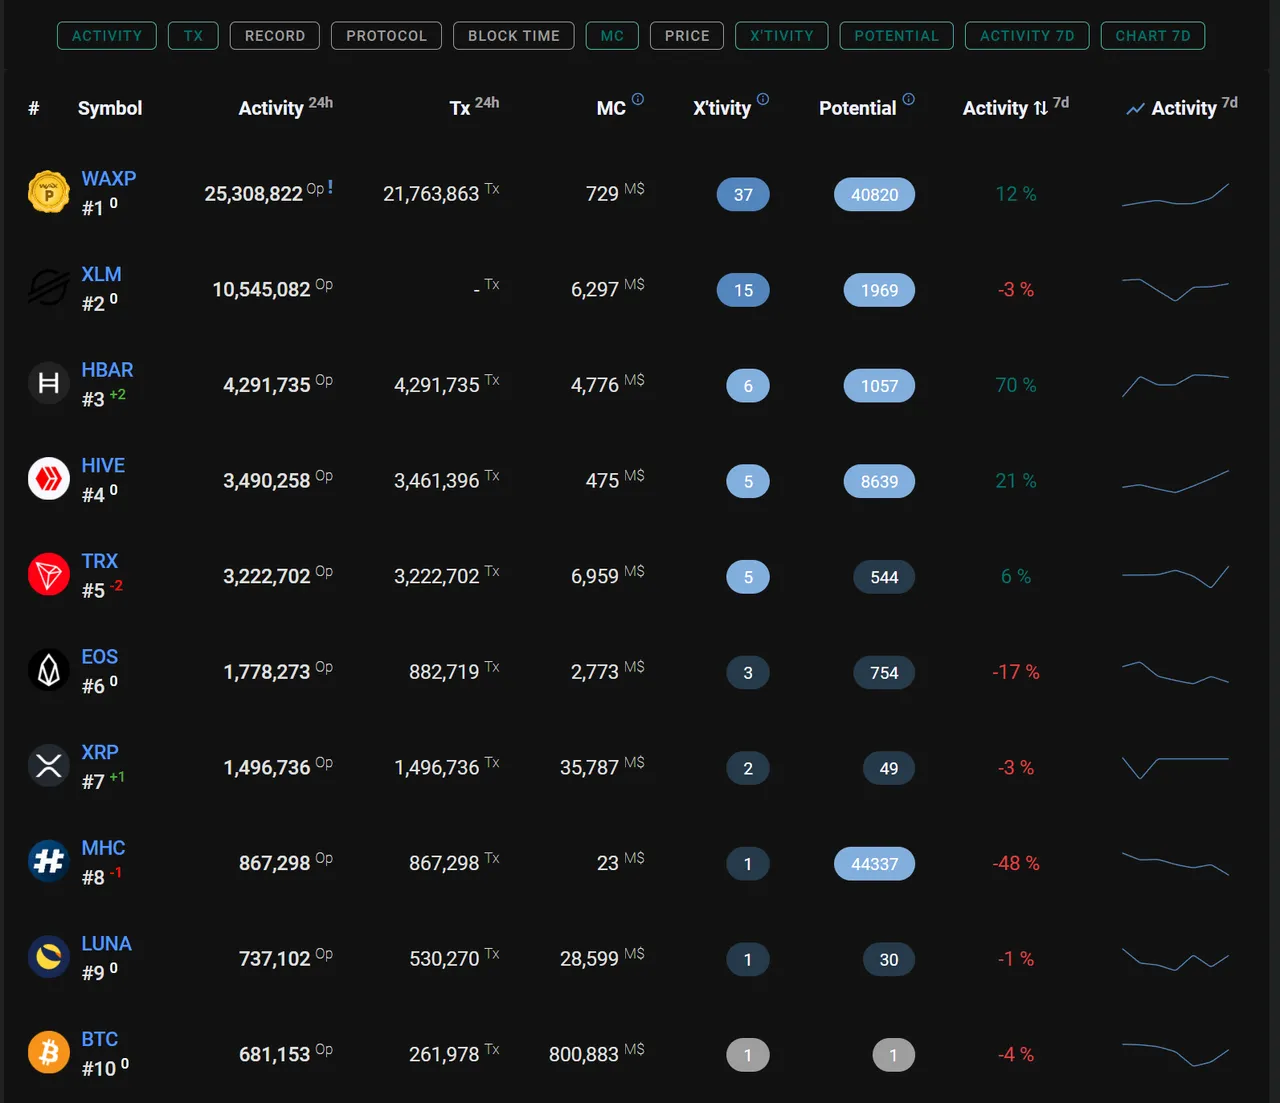Open the EOS symbol link
The width and height of the screenshot is (1280, 1103).
pos(100,656)
